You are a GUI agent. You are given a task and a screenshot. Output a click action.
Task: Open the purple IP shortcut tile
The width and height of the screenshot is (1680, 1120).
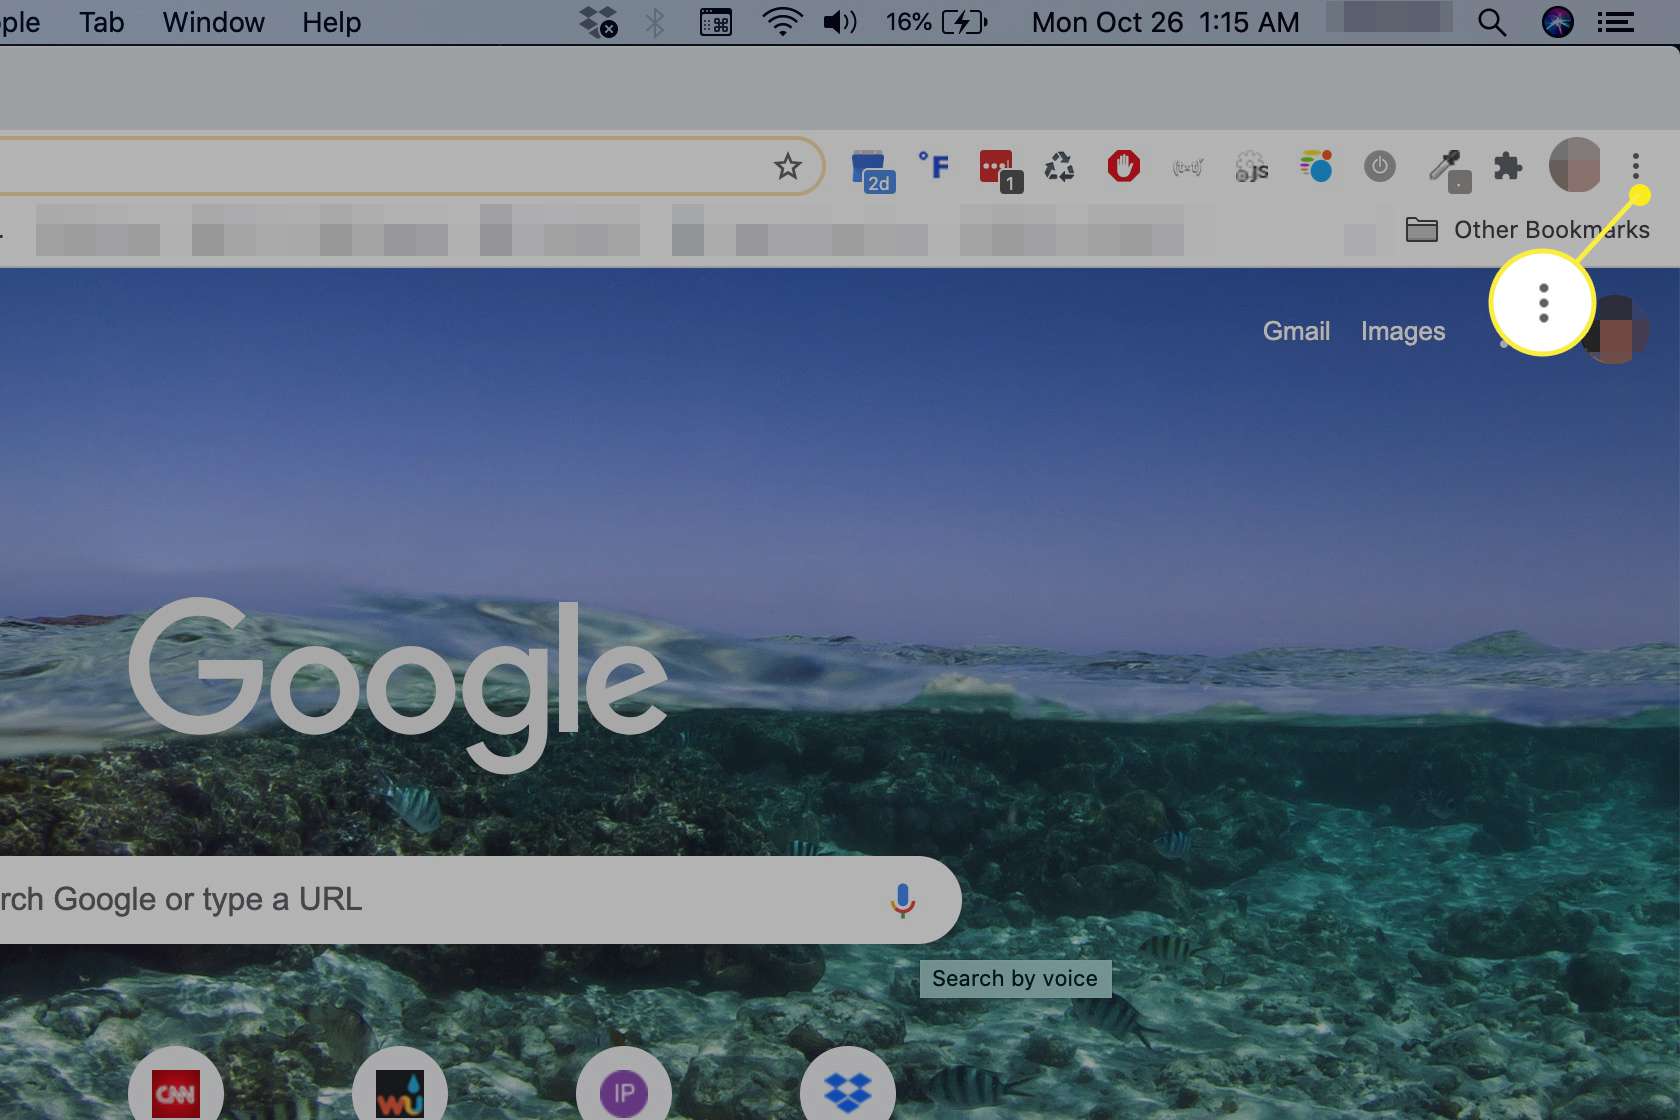click(x=624, y=1093)
